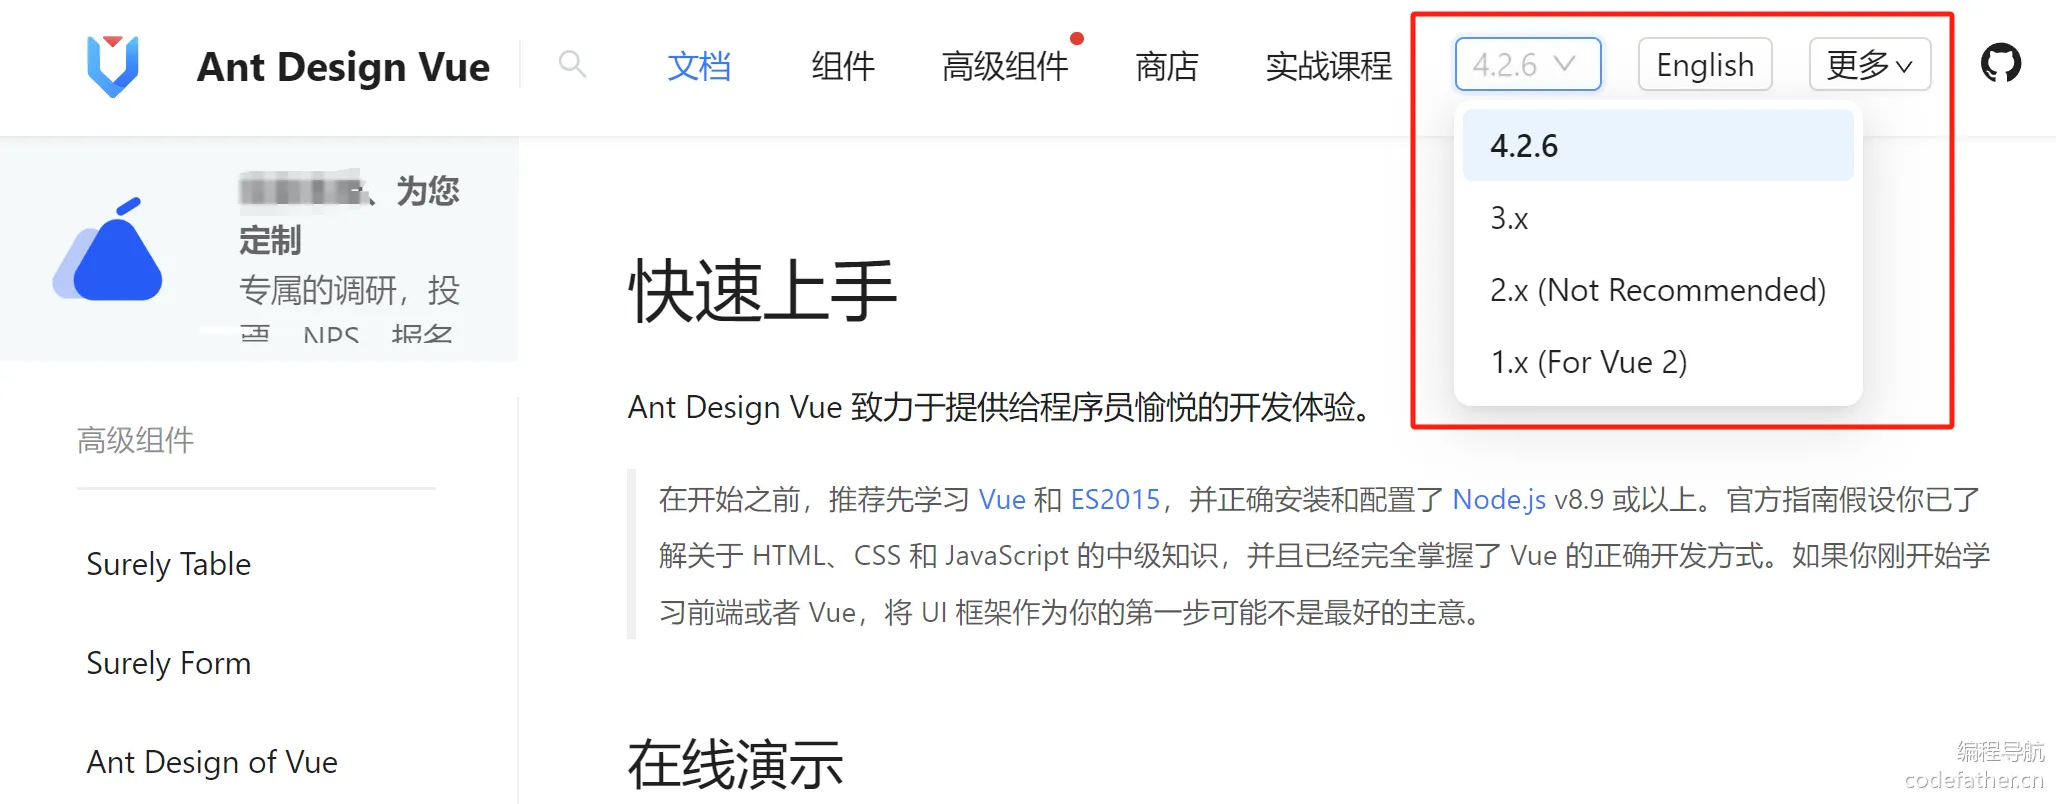This screenshot has height=804, width=2056.
Task: Open the 商店 navigation item
Action: click(x=1167, y=66)
